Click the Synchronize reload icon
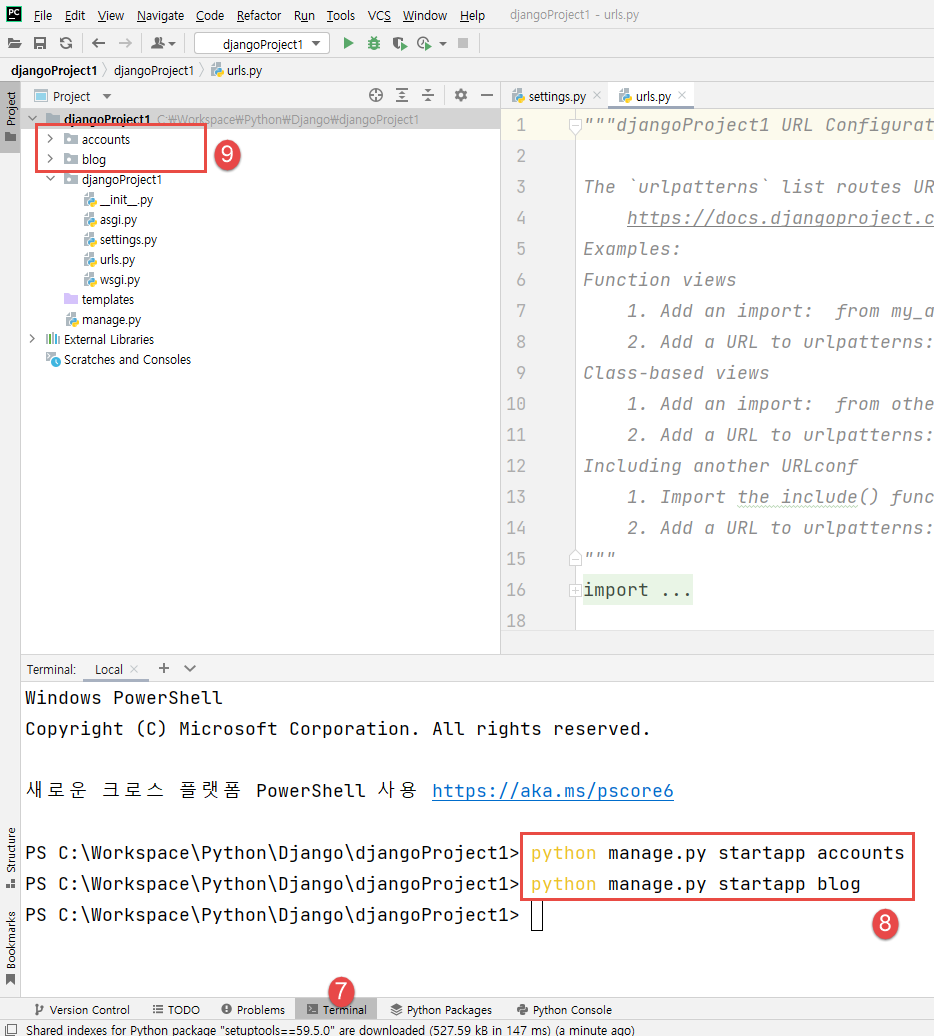 point(65,44)
